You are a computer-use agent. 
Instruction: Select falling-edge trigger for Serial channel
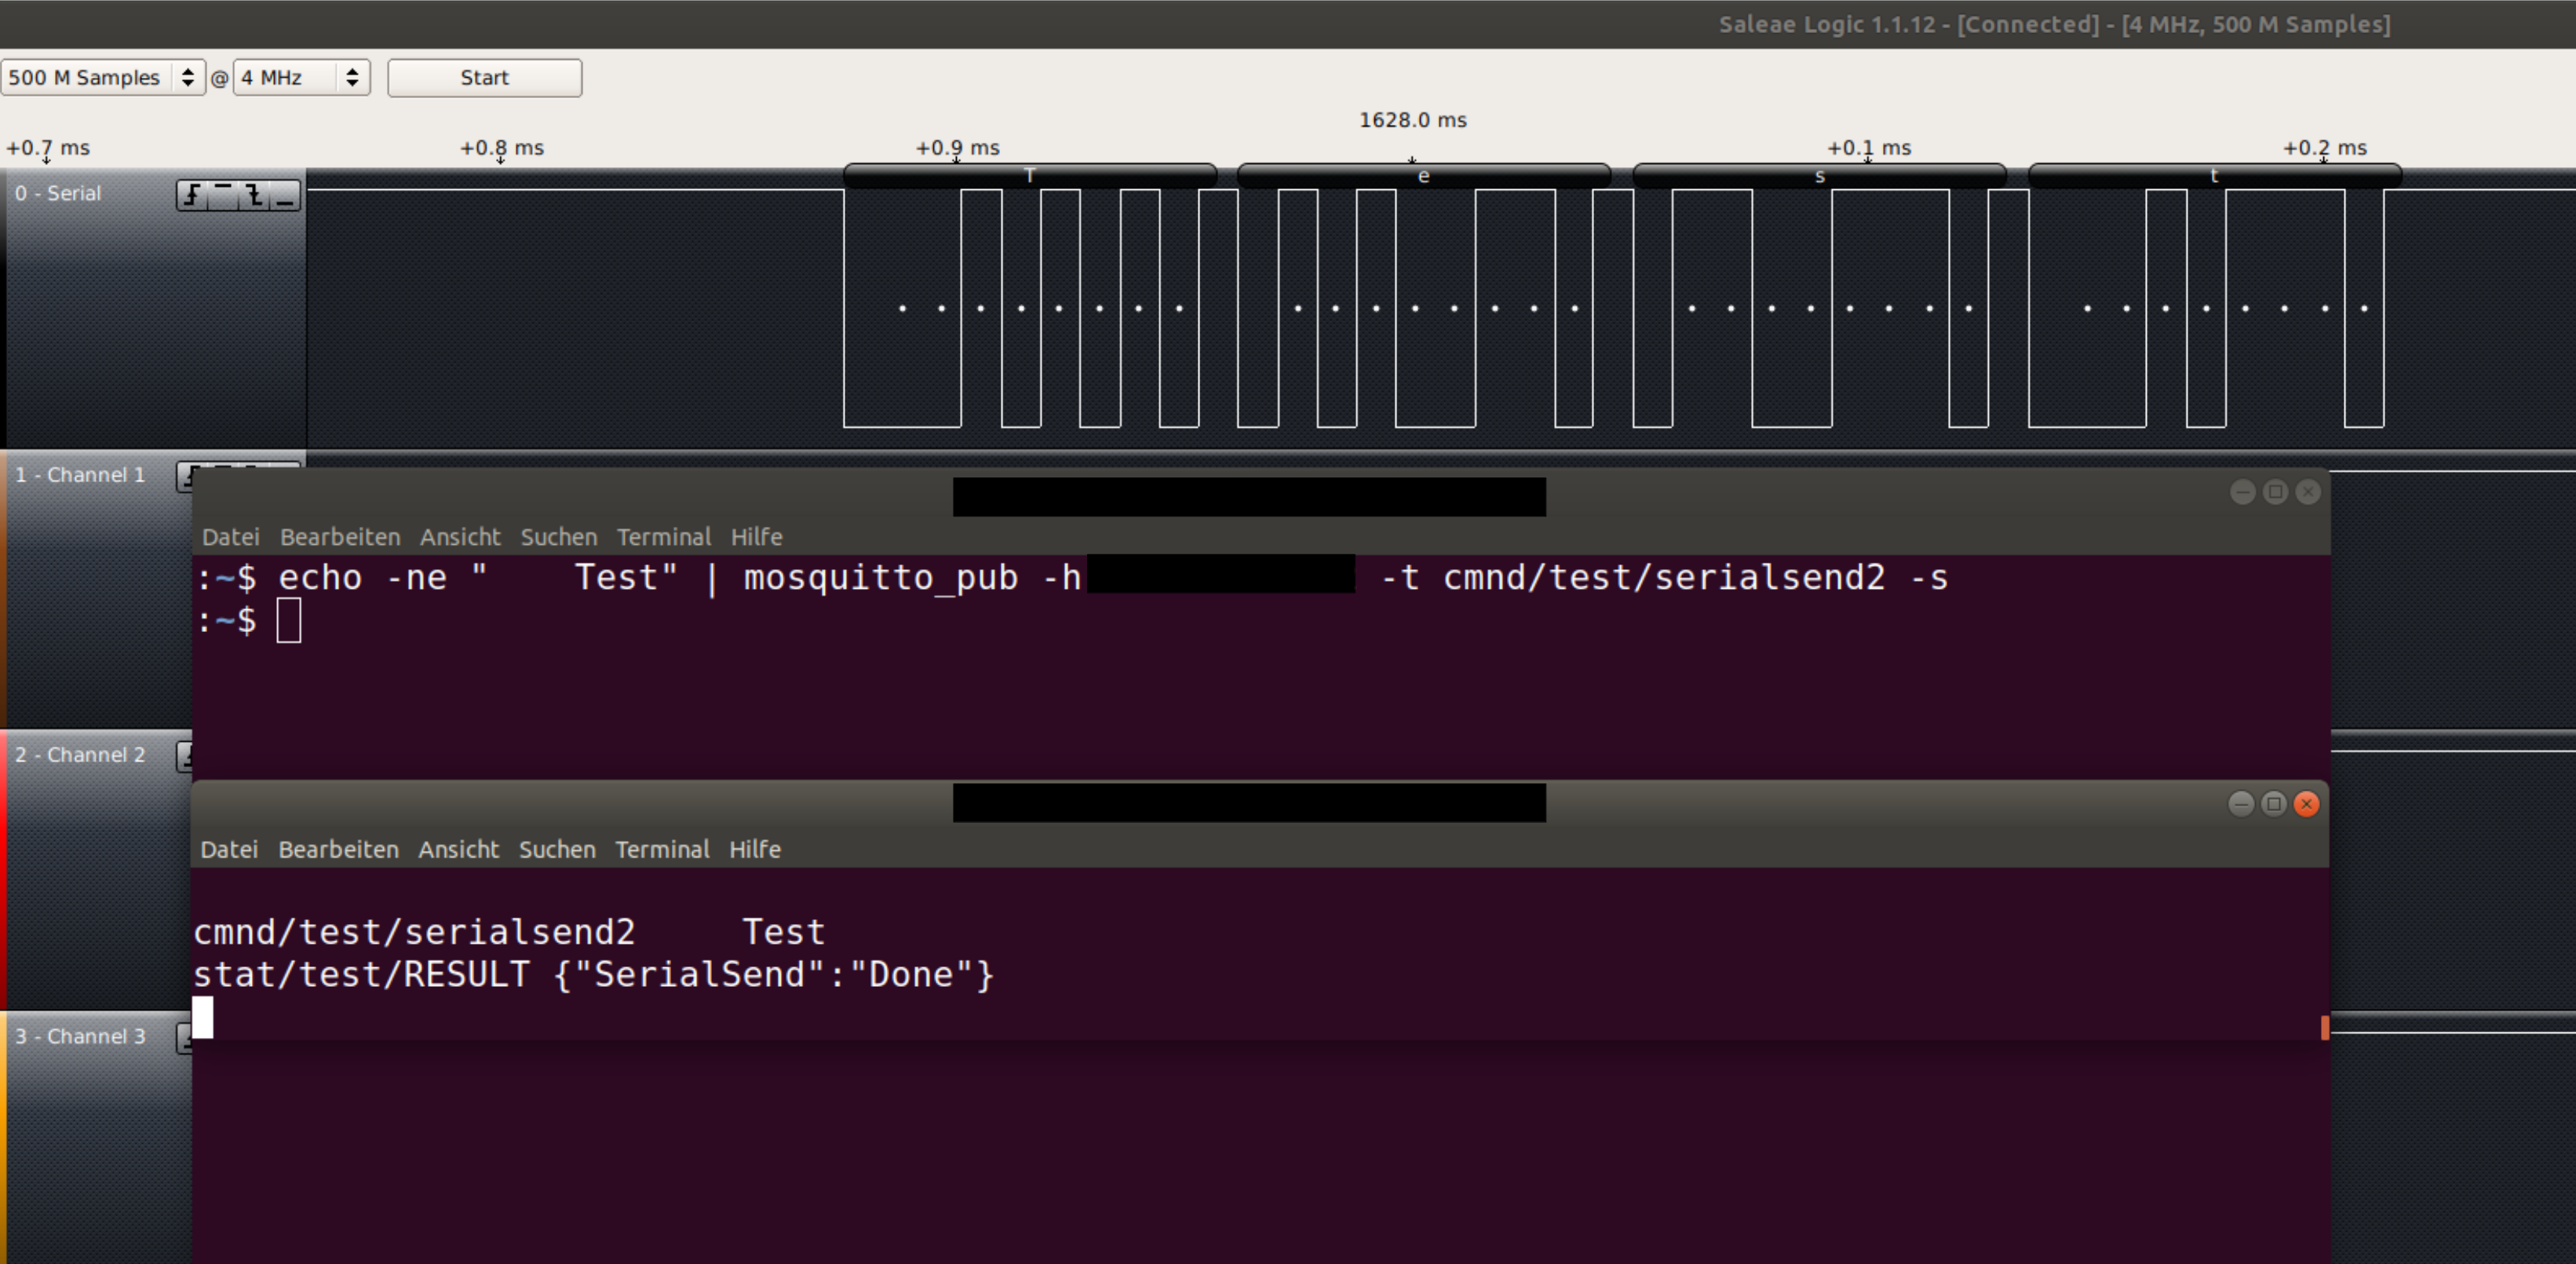click(254, 196)
